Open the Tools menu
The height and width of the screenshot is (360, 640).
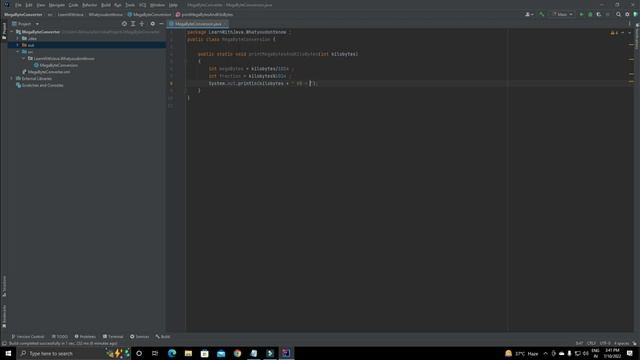(130, 5)
